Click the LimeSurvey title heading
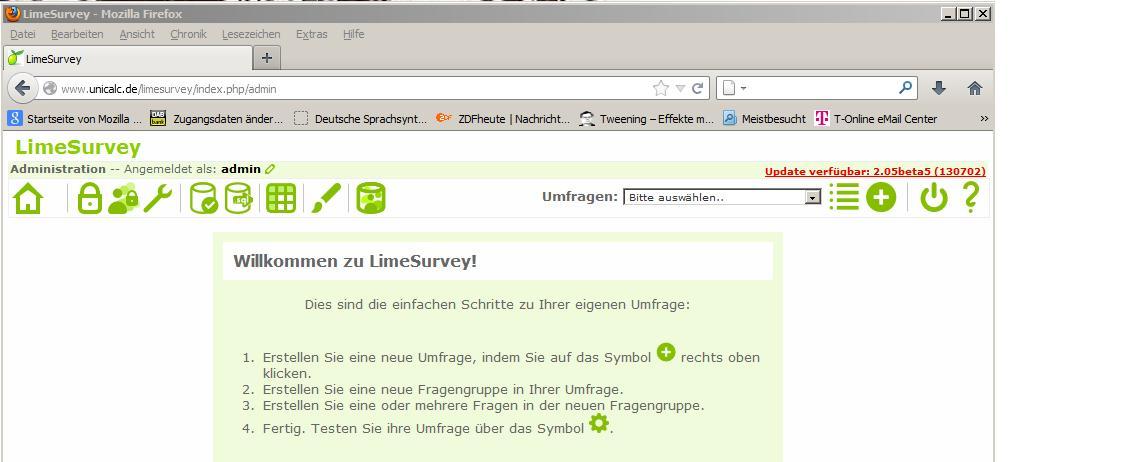This screenshot has width=1126, height=462. point(78,147)
